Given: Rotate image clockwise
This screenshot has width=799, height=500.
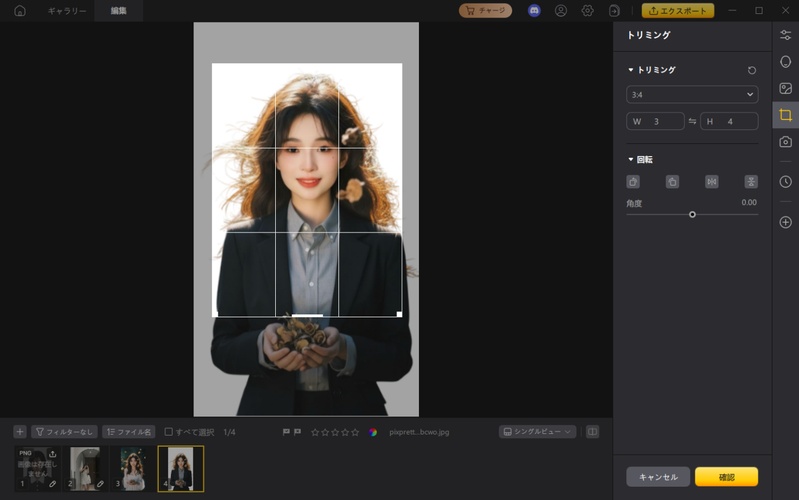Looking at the screenshot, I should 633,181.
